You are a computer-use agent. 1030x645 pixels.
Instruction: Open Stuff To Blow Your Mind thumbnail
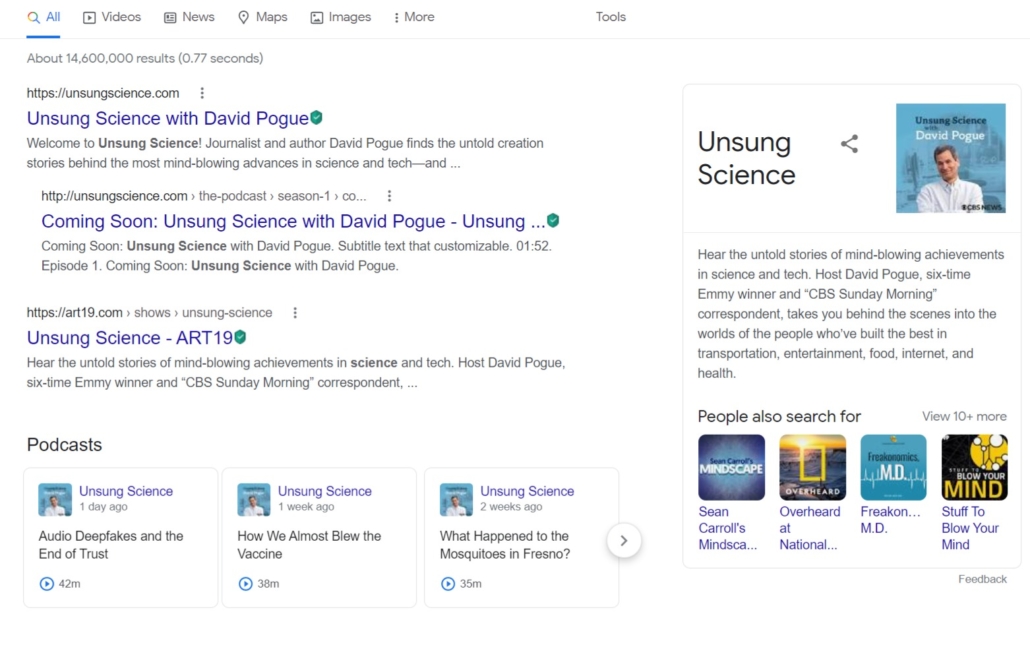(974, 467)
